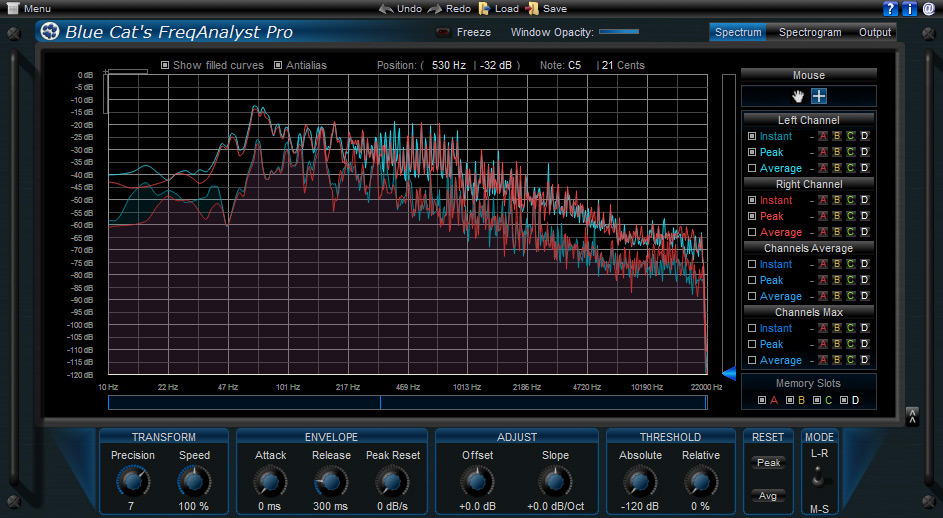Enable the Show filled curves checkbox

165,66
